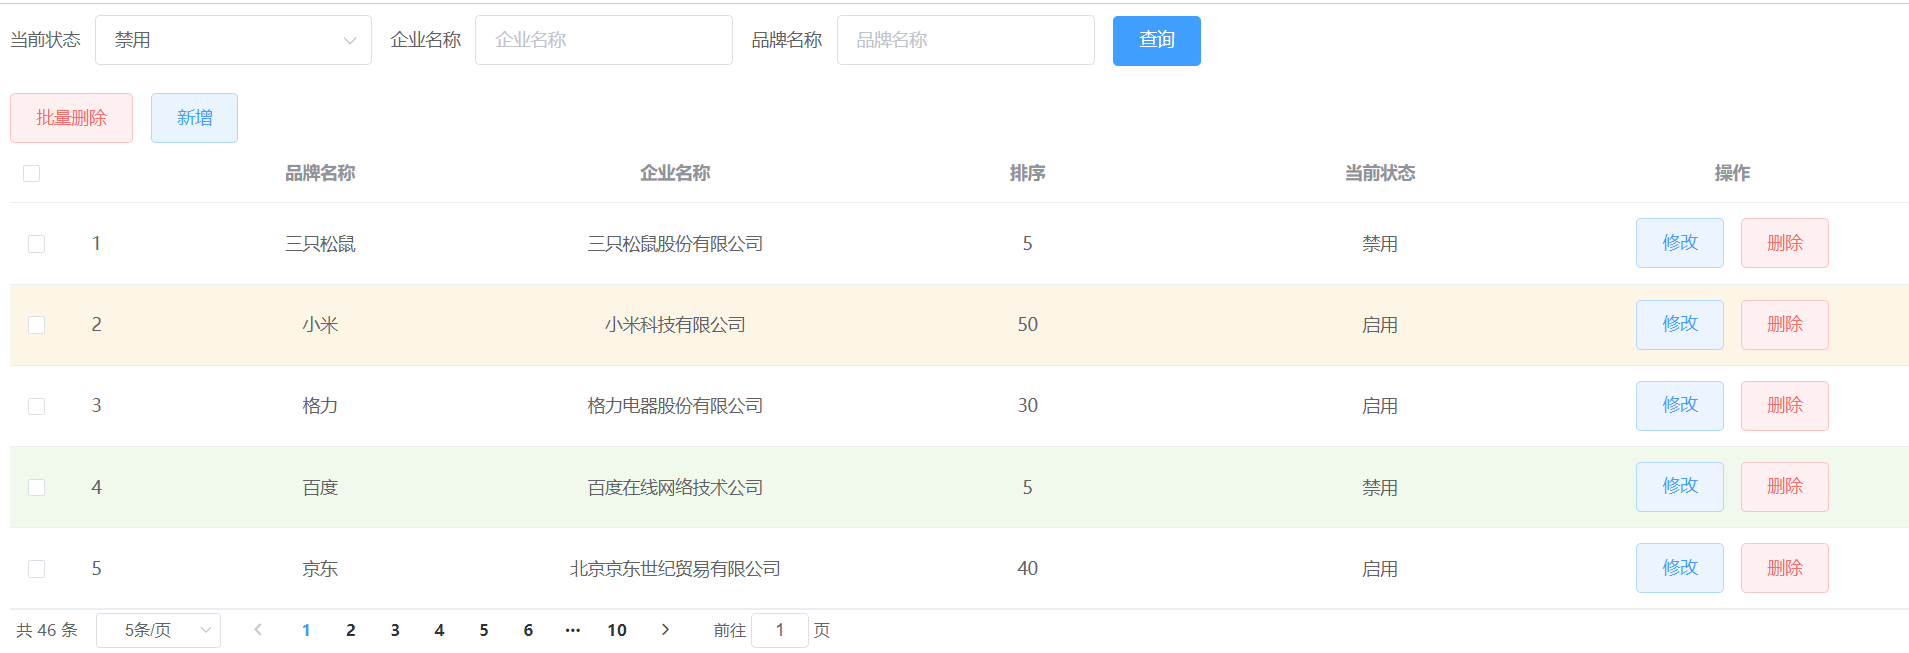
Task: Remove the 百度 row with 删除
Action: (x=1785, y=487)
